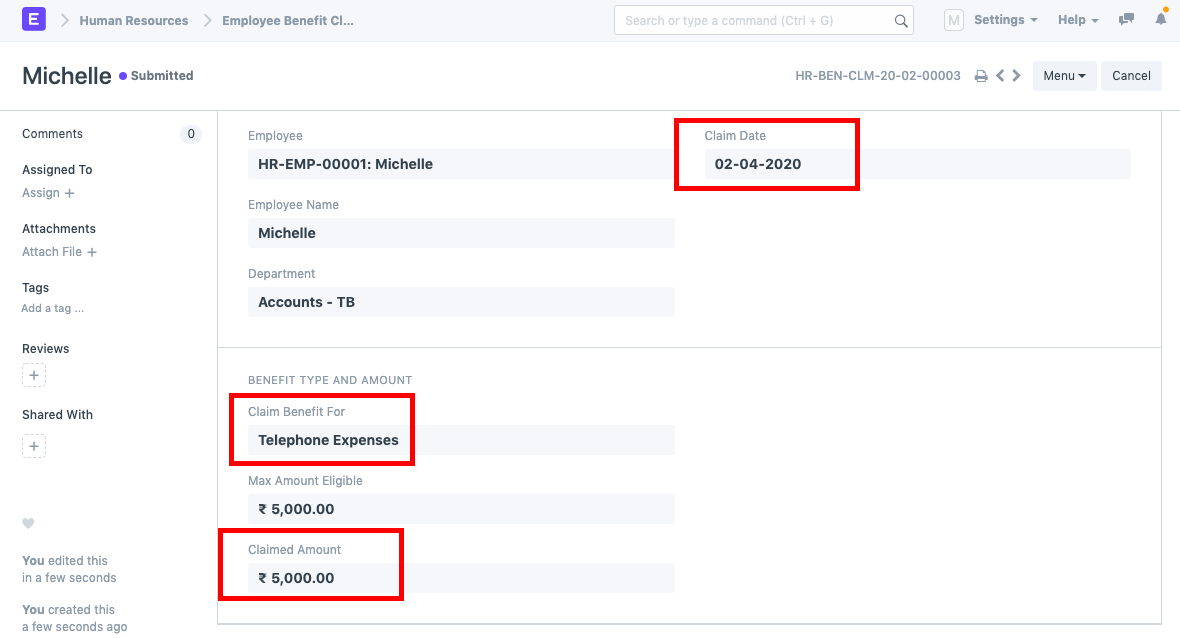Navigate to Human Resources breadcrumb
The image size is (1180, 638).
(134, 20)
